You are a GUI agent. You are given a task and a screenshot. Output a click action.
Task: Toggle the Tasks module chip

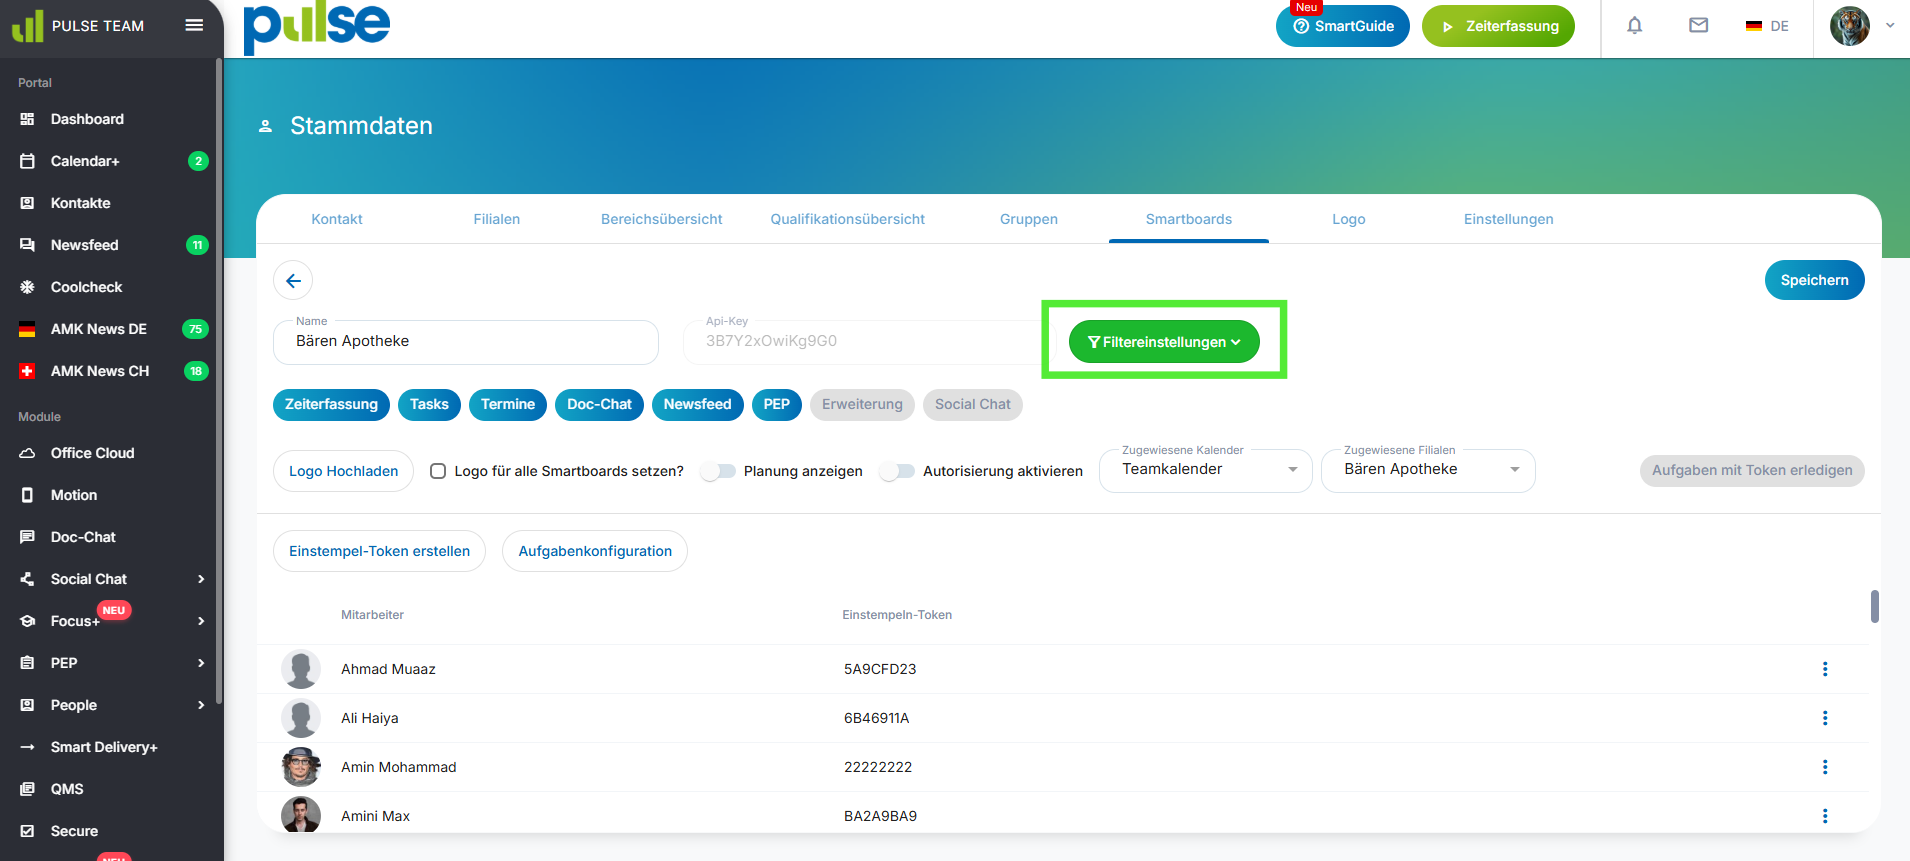[429, 405]
